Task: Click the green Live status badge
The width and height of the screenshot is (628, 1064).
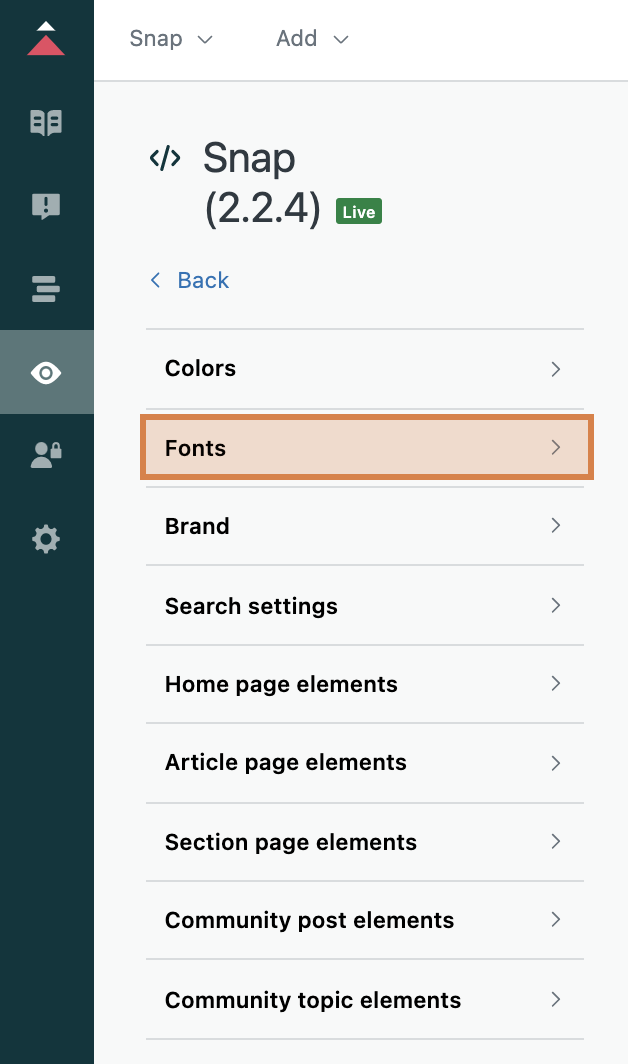Action: point(359,212)
